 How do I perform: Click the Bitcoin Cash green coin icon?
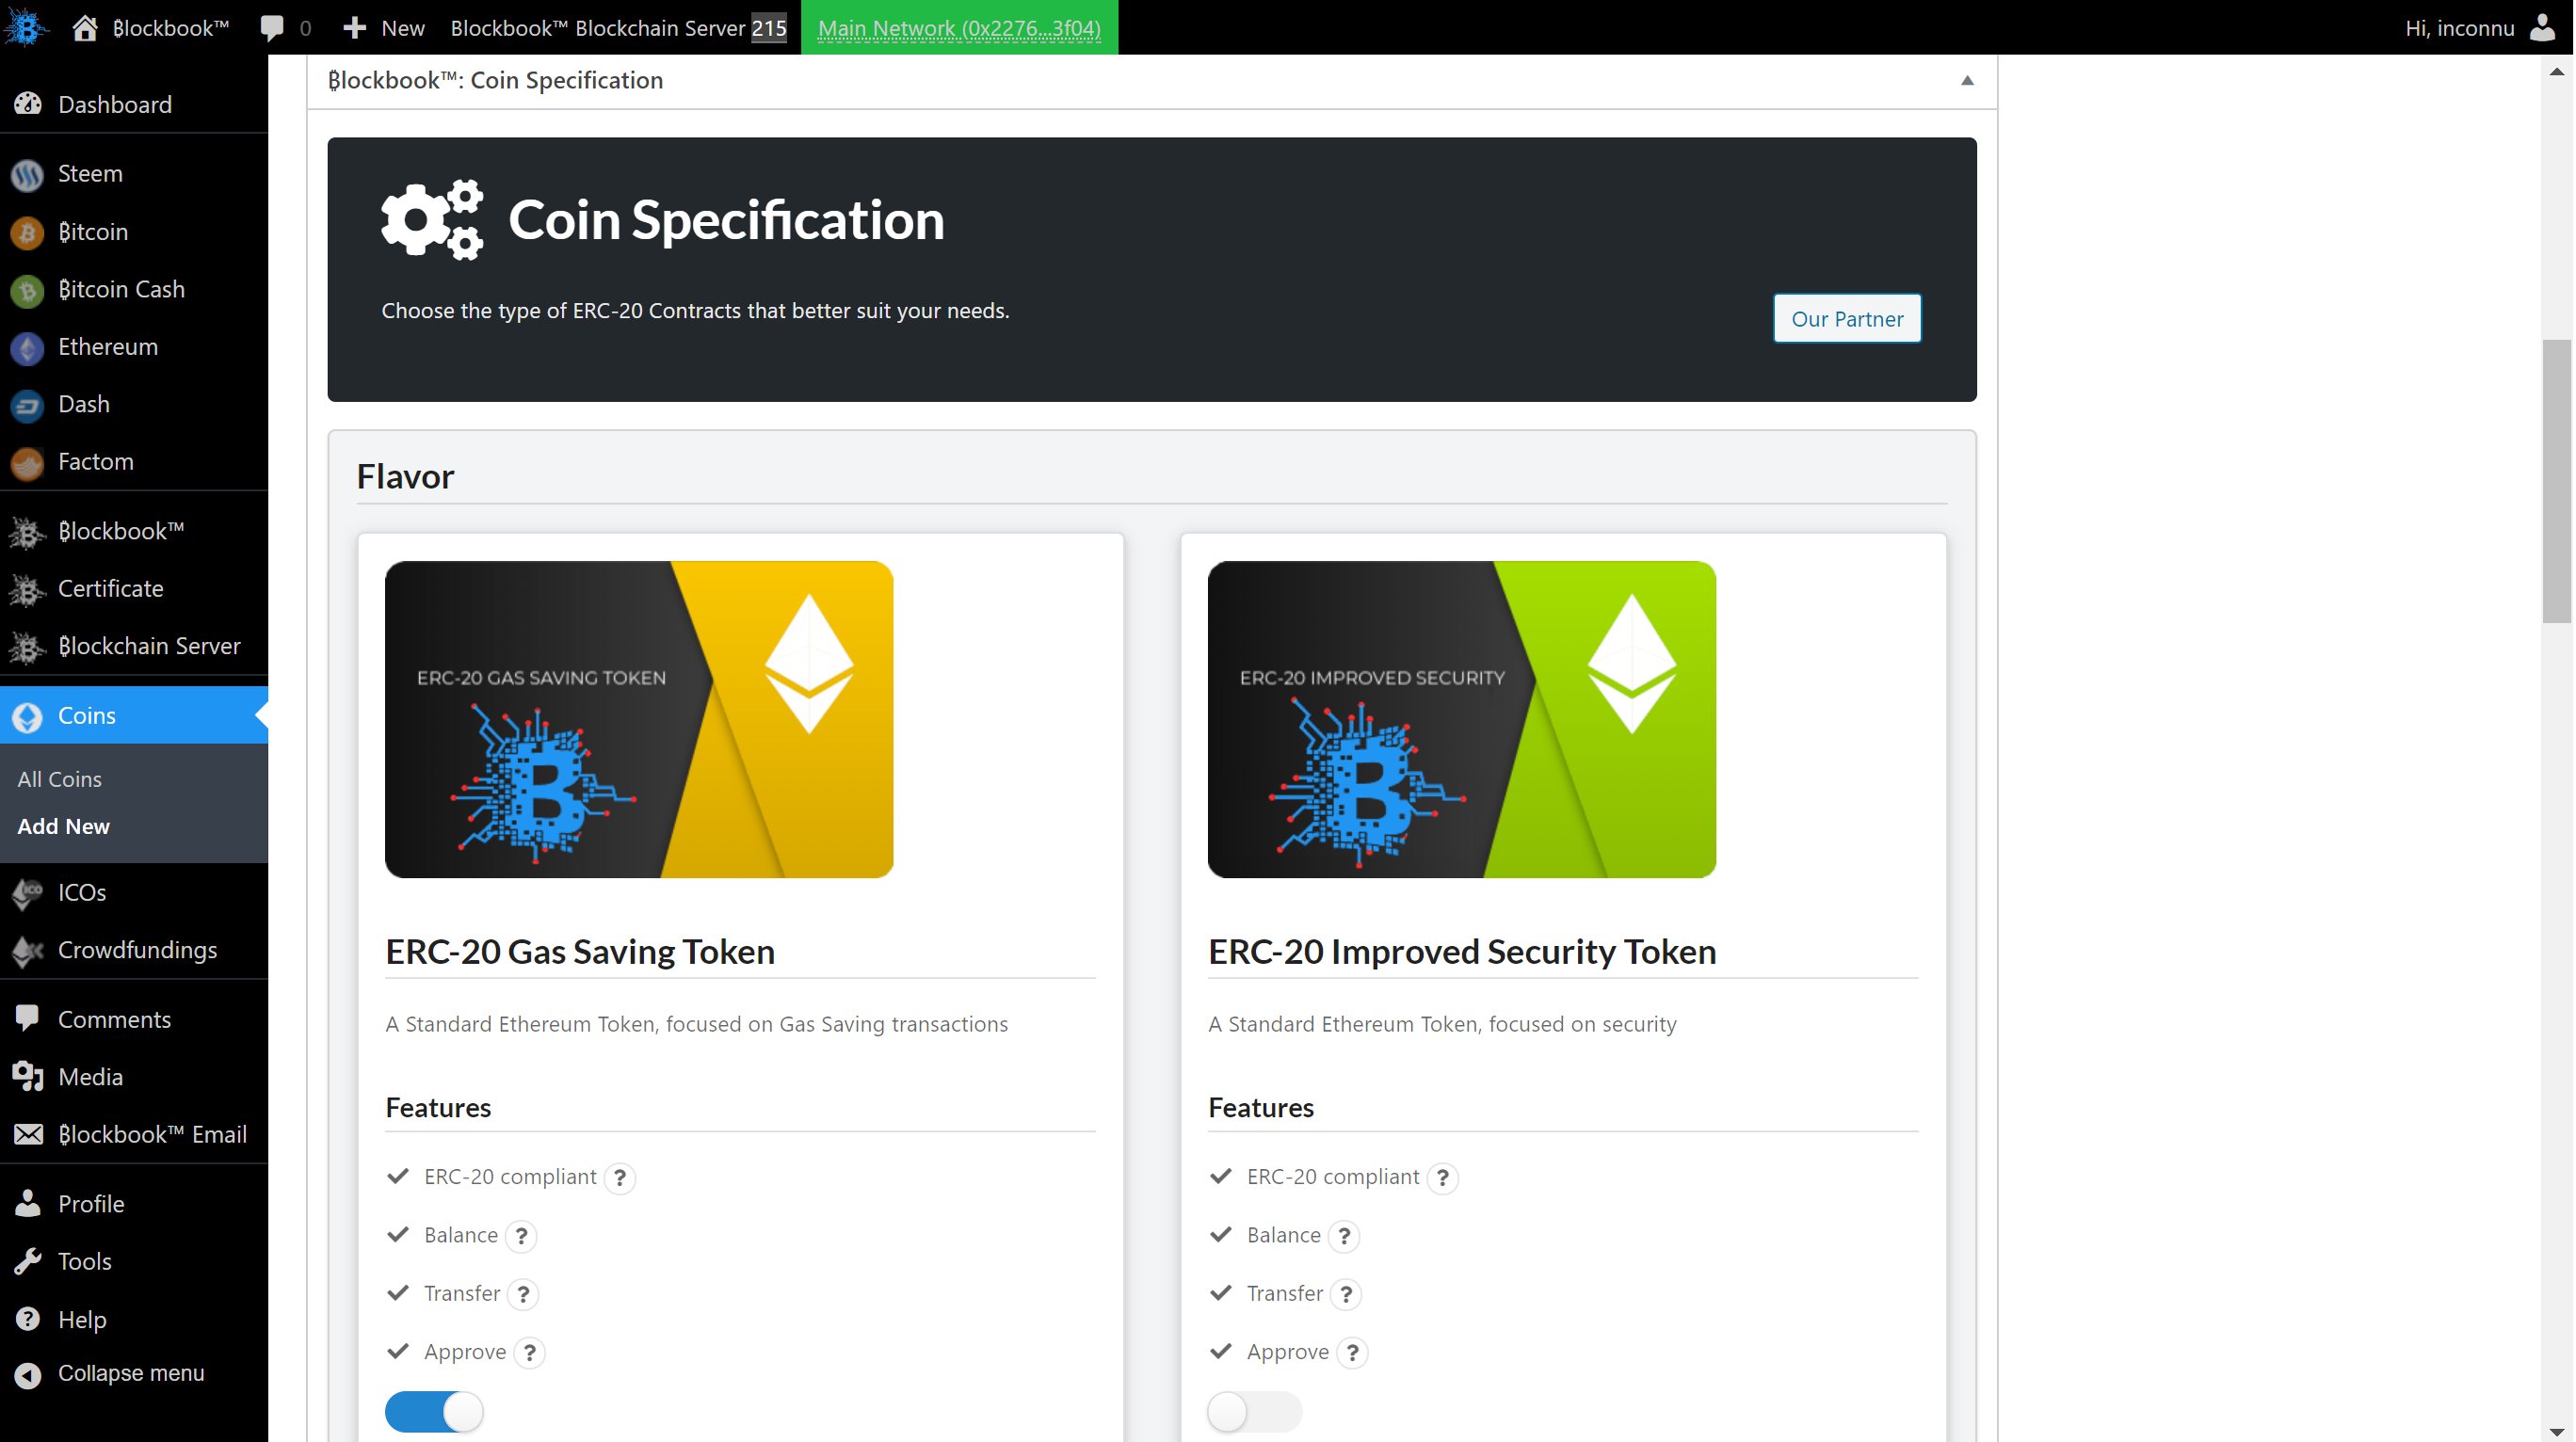[x=28, y=290]
